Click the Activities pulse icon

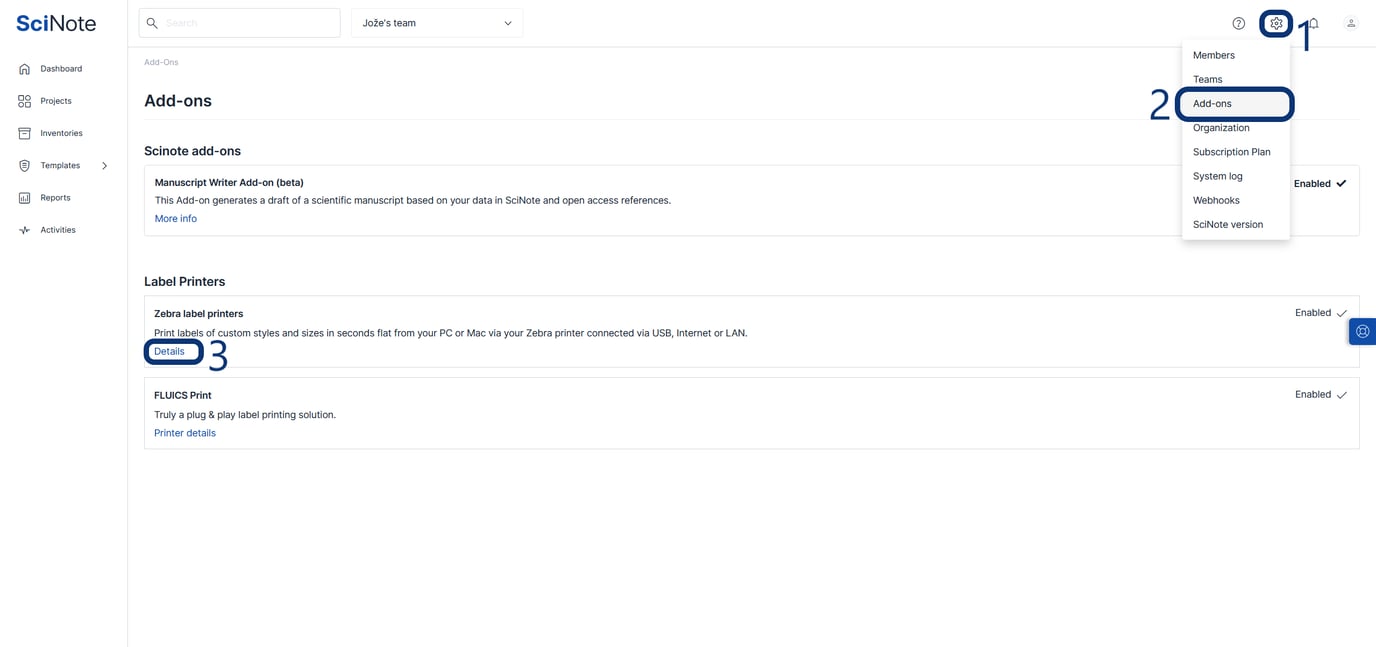pos(25,230)
